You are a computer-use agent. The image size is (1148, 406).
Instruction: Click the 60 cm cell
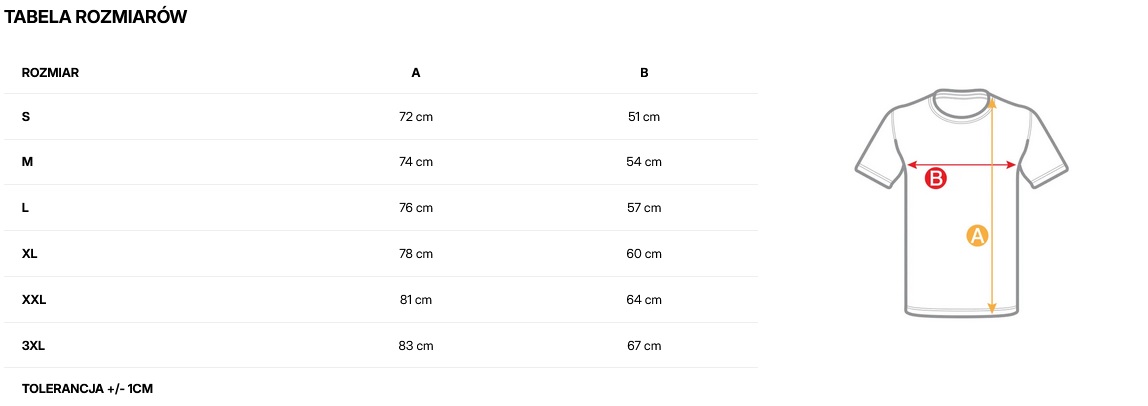[644, 254]
